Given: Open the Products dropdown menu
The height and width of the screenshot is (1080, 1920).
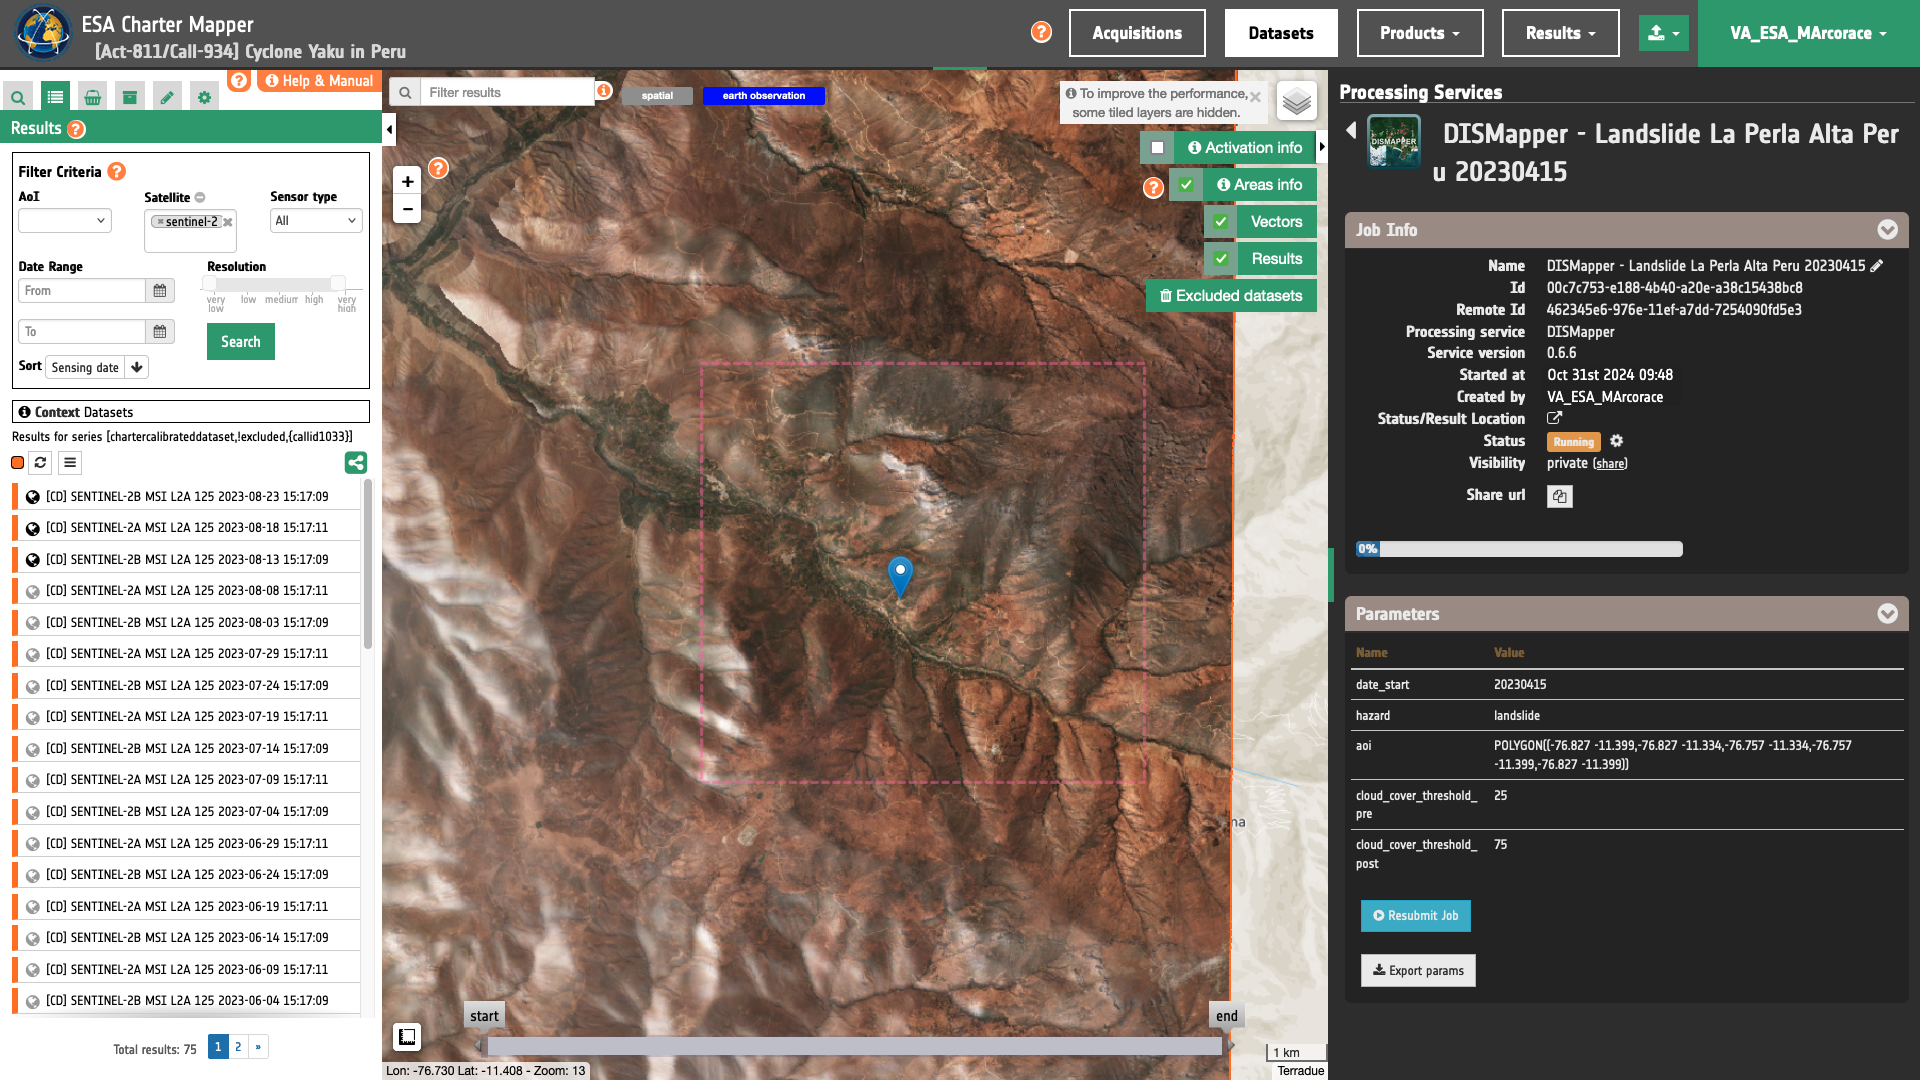Looking at the screenshot, I should 1419,33.
